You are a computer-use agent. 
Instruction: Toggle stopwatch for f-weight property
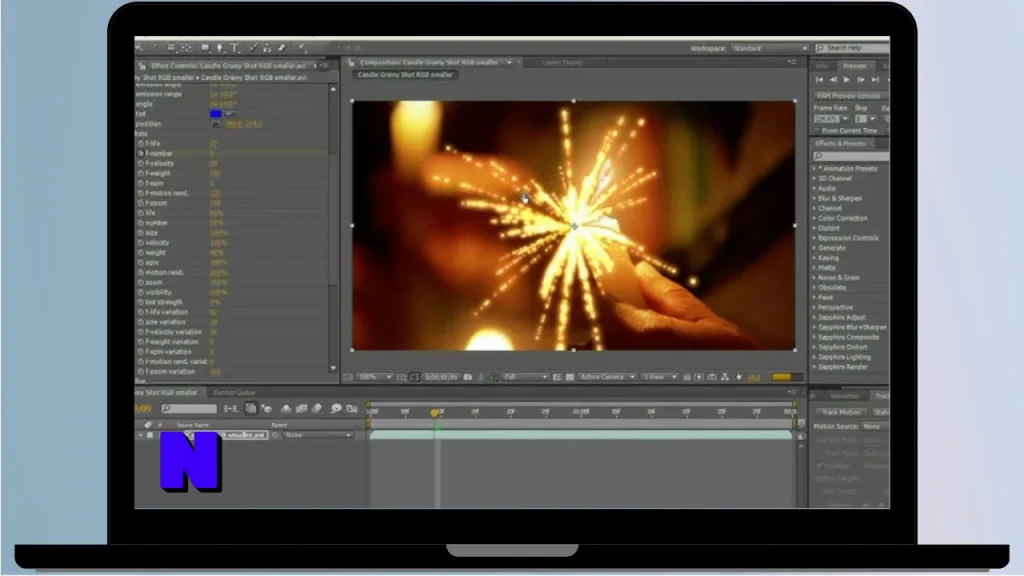140,173
